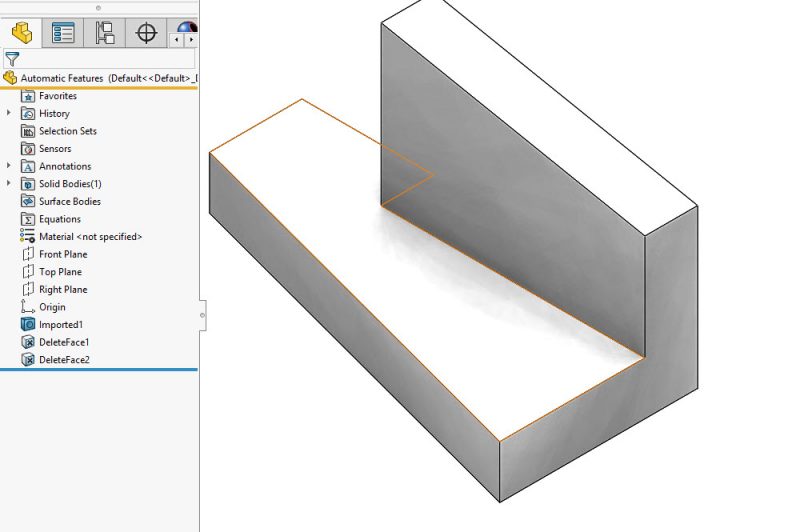Expand the Annotations node

click(x=9, y=166)
